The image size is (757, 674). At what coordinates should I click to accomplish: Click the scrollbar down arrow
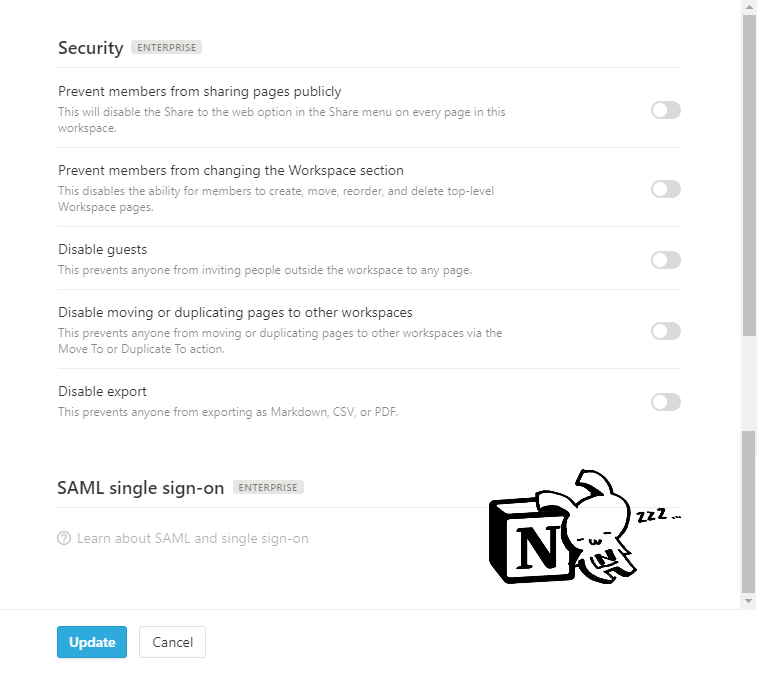749,601
